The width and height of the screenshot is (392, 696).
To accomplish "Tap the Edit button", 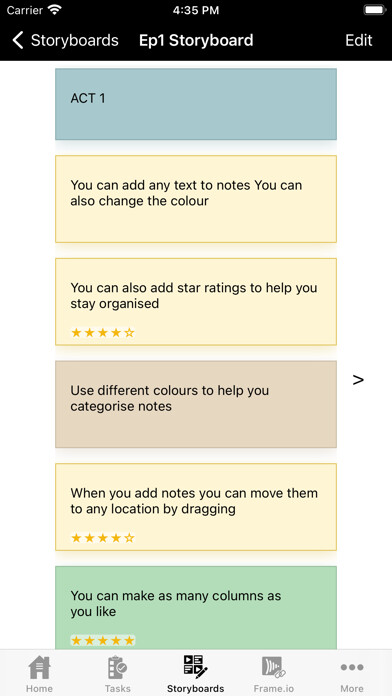I will pos(359,40).
